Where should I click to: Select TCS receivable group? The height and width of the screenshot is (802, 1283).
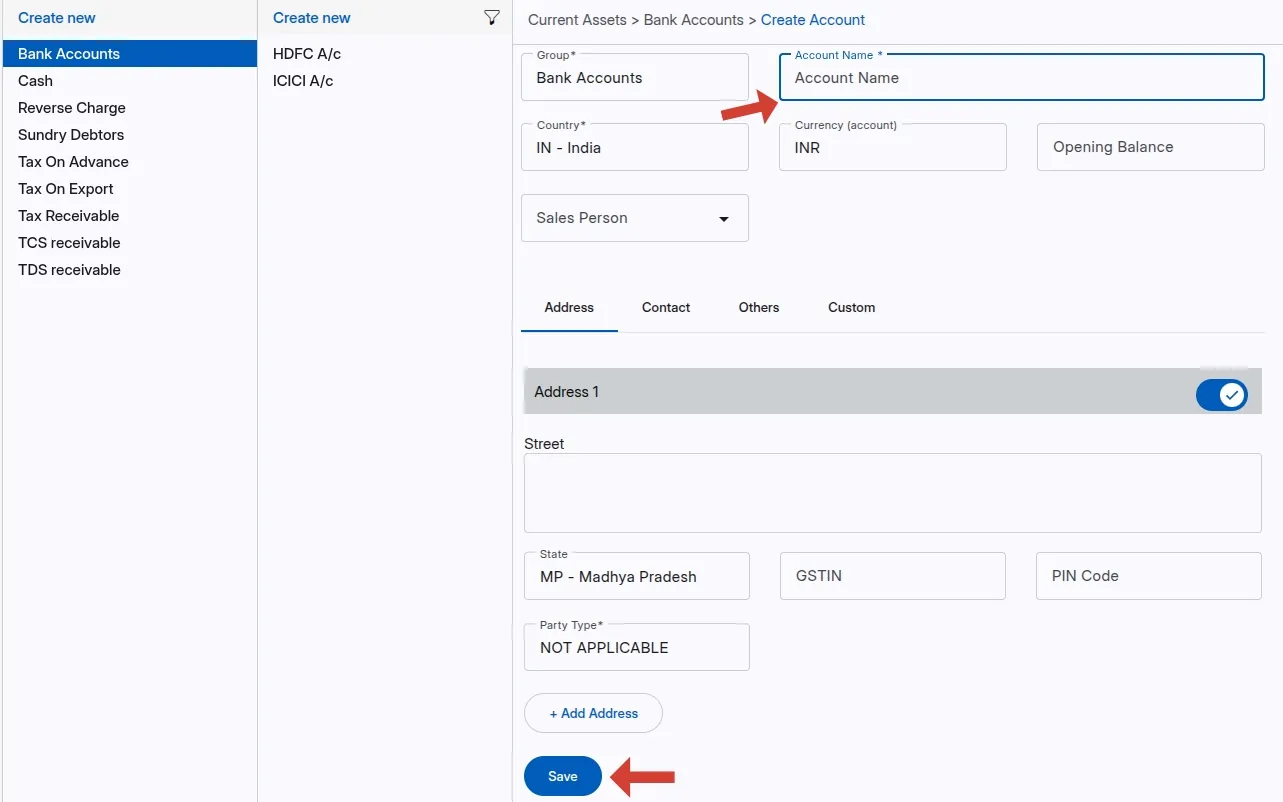click(x=130, y=243)
